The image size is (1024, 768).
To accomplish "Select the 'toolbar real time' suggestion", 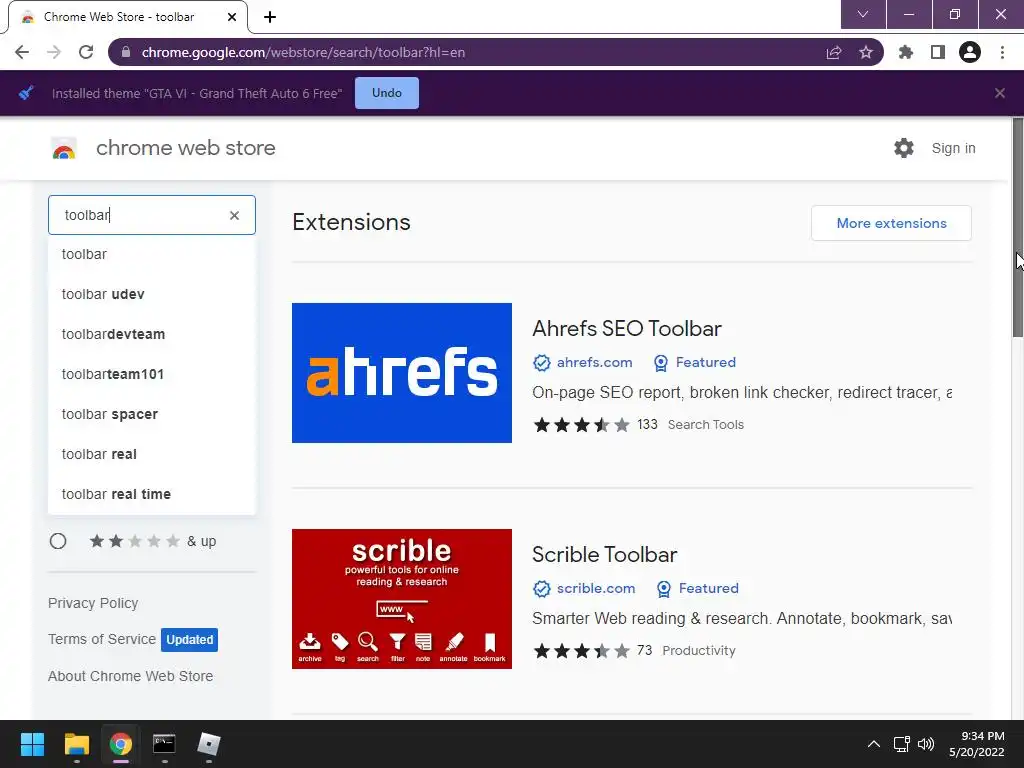I will (x=152, y=494).
